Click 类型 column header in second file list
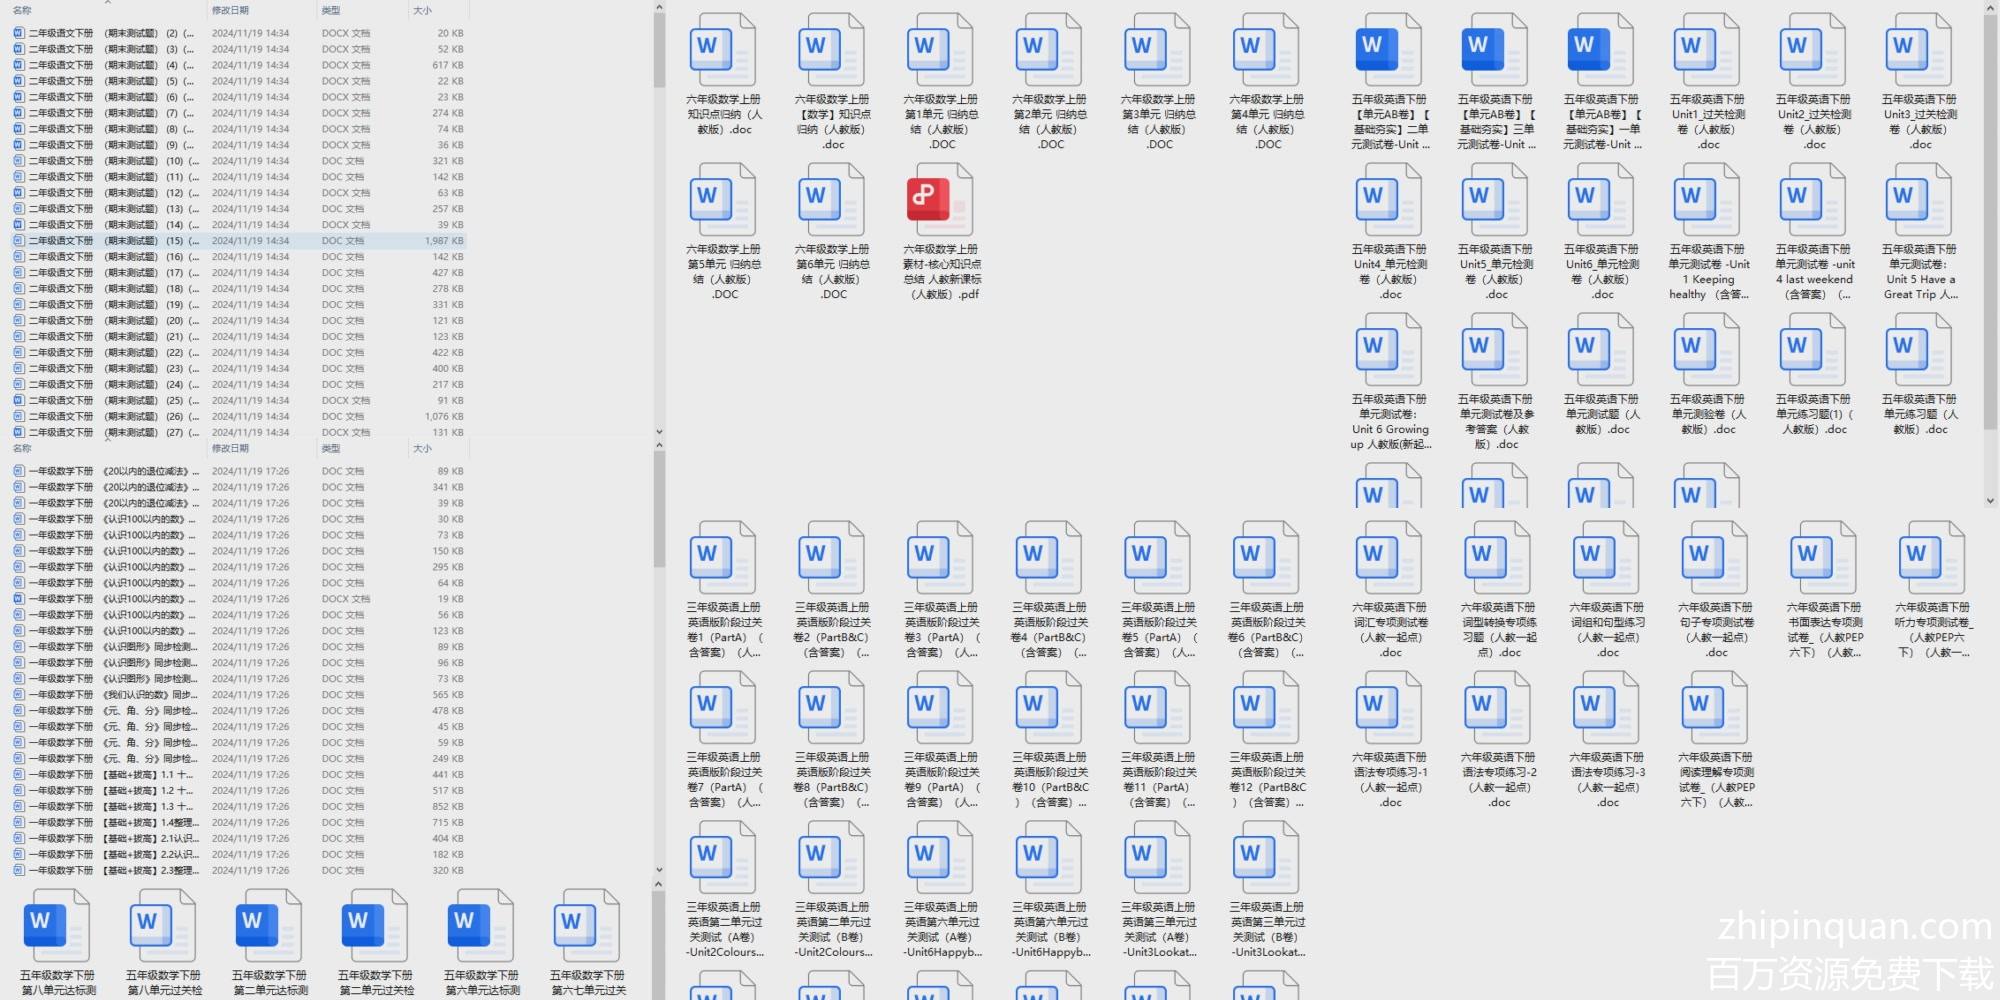 click(331, 449)
